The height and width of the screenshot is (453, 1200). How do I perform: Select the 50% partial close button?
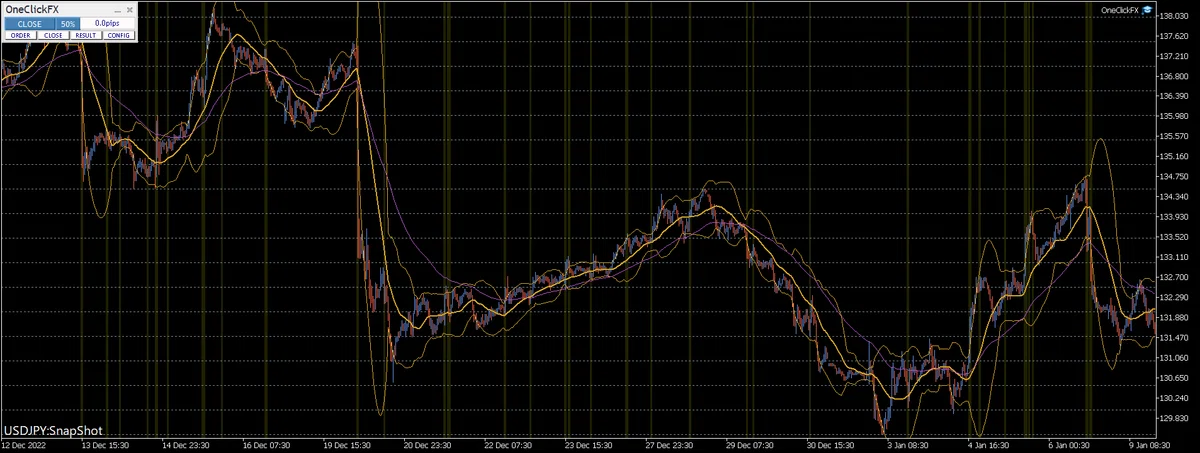pos(68,24)
